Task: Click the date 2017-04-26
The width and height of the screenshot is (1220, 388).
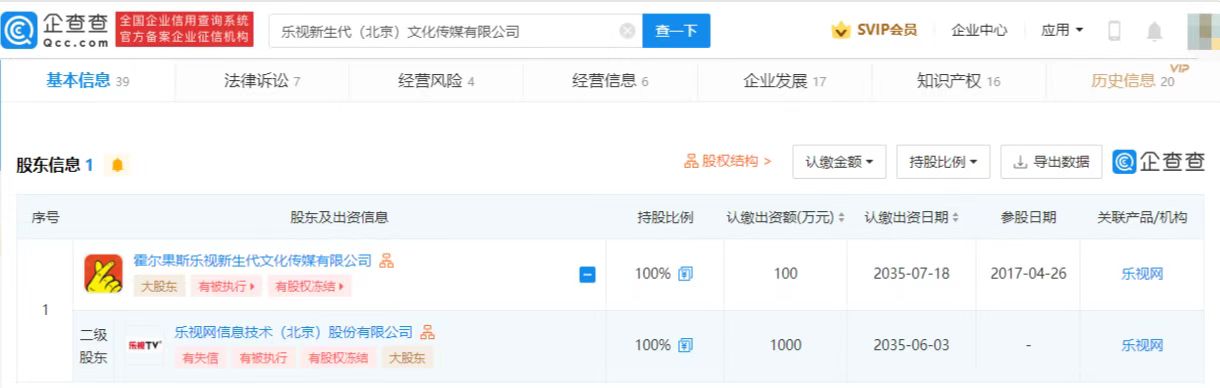Action: [1028, 274]
